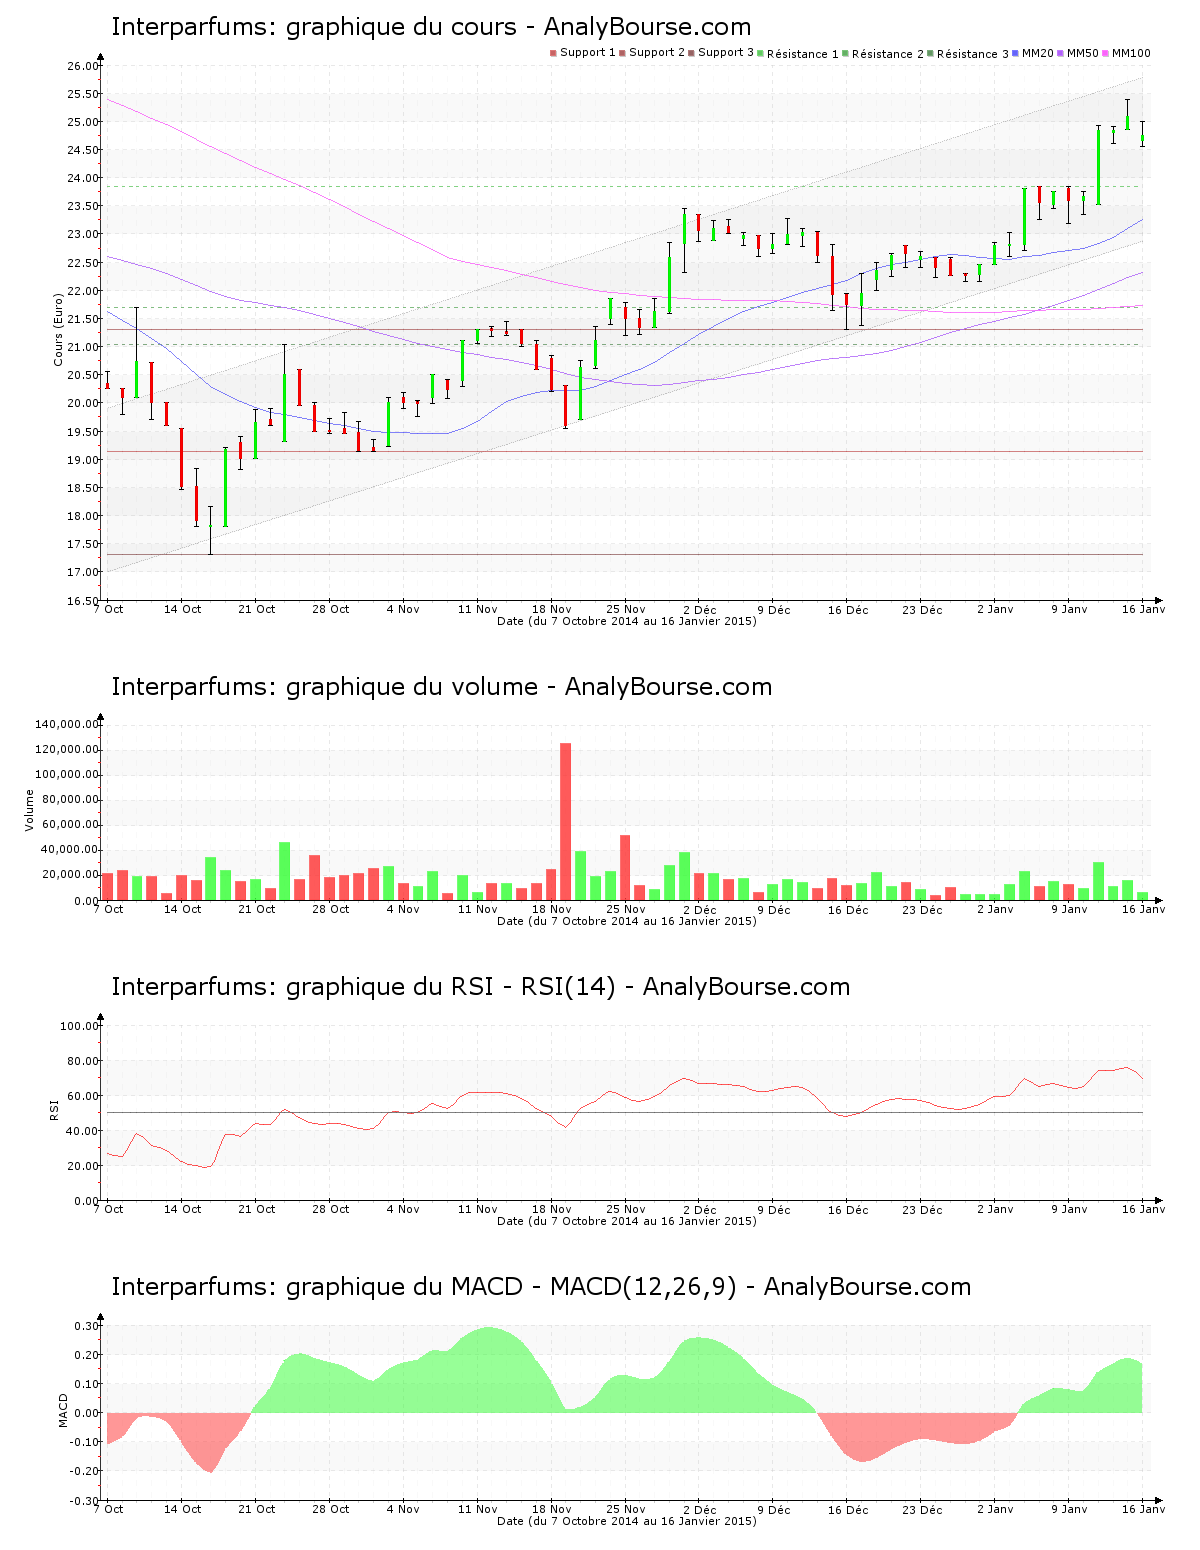Click the 'RSI' vertical axis label

point(54,1109)
